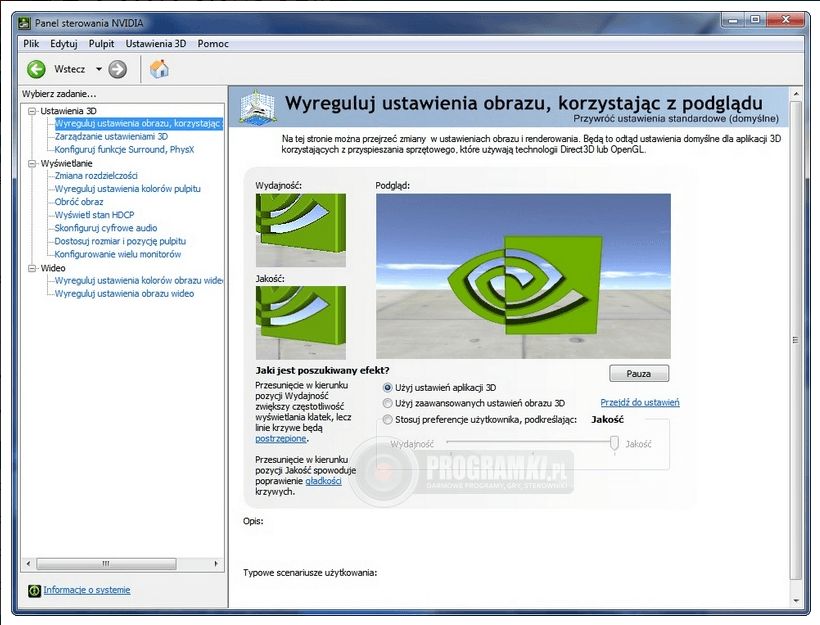Open Zmiana rozdzielczości

[x=96, y=176]
